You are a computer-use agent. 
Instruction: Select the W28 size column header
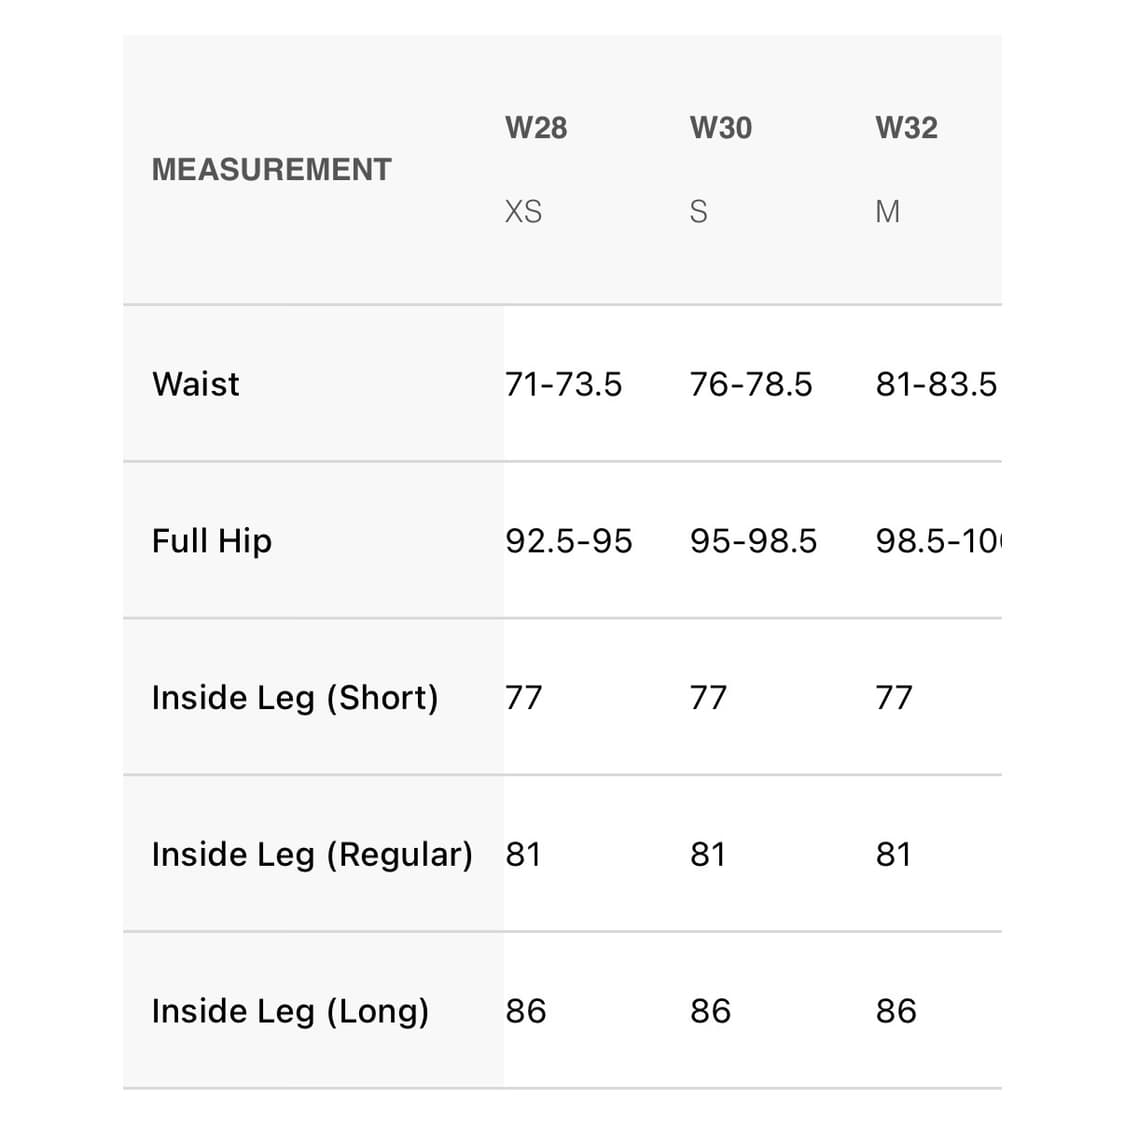536,128
